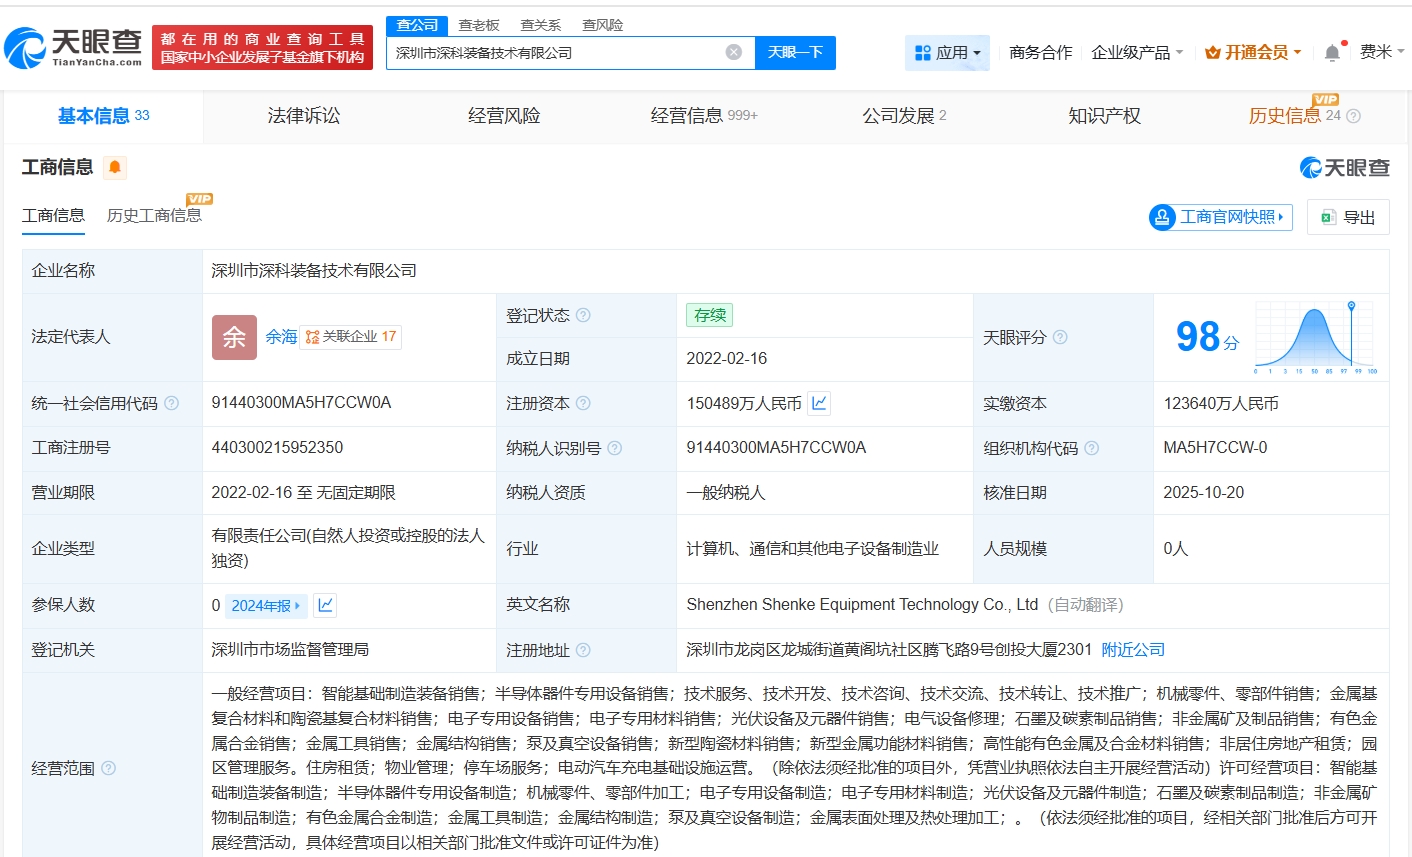Click the TianYanCha logo
The width and height of the screenshot is (1412, 857).
tap(74, 47)
